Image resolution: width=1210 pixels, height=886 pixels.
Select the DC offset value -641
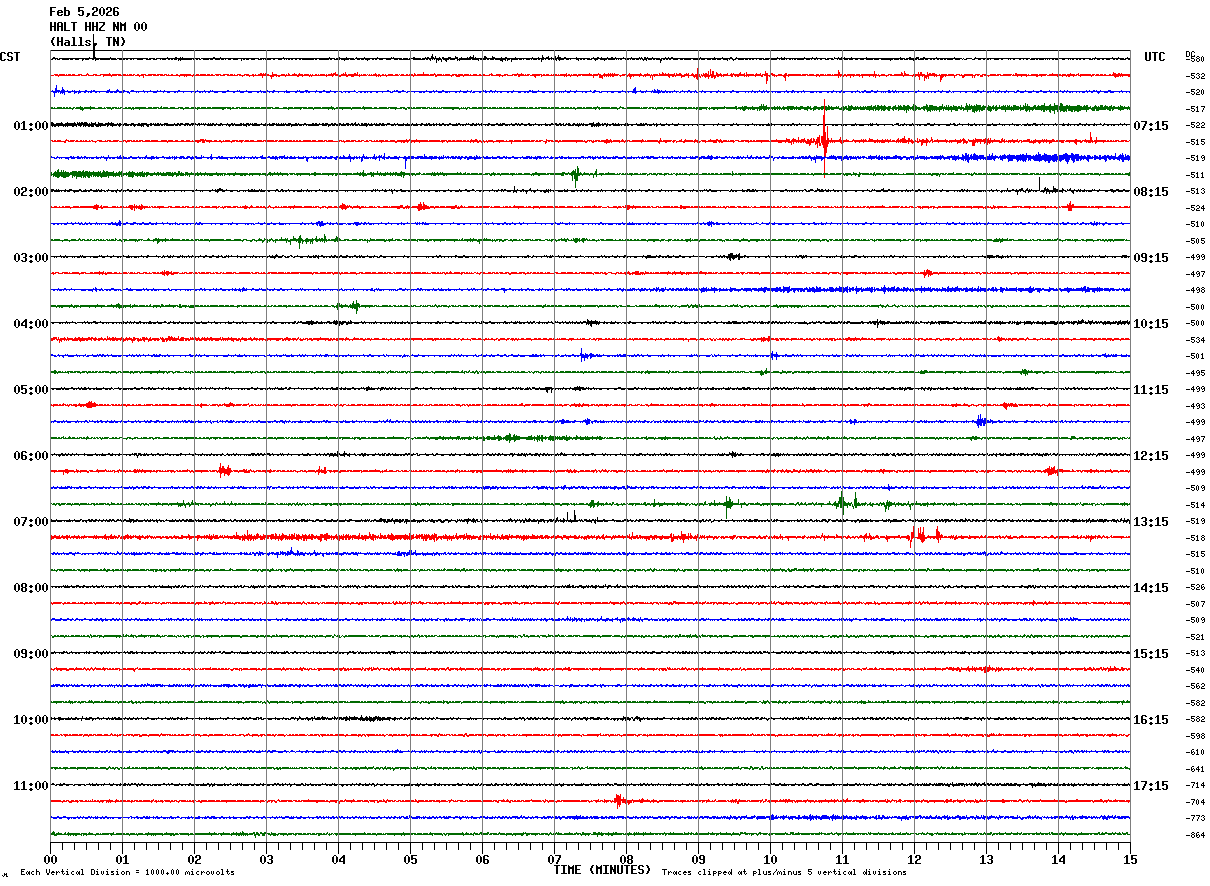[1195, 769]
